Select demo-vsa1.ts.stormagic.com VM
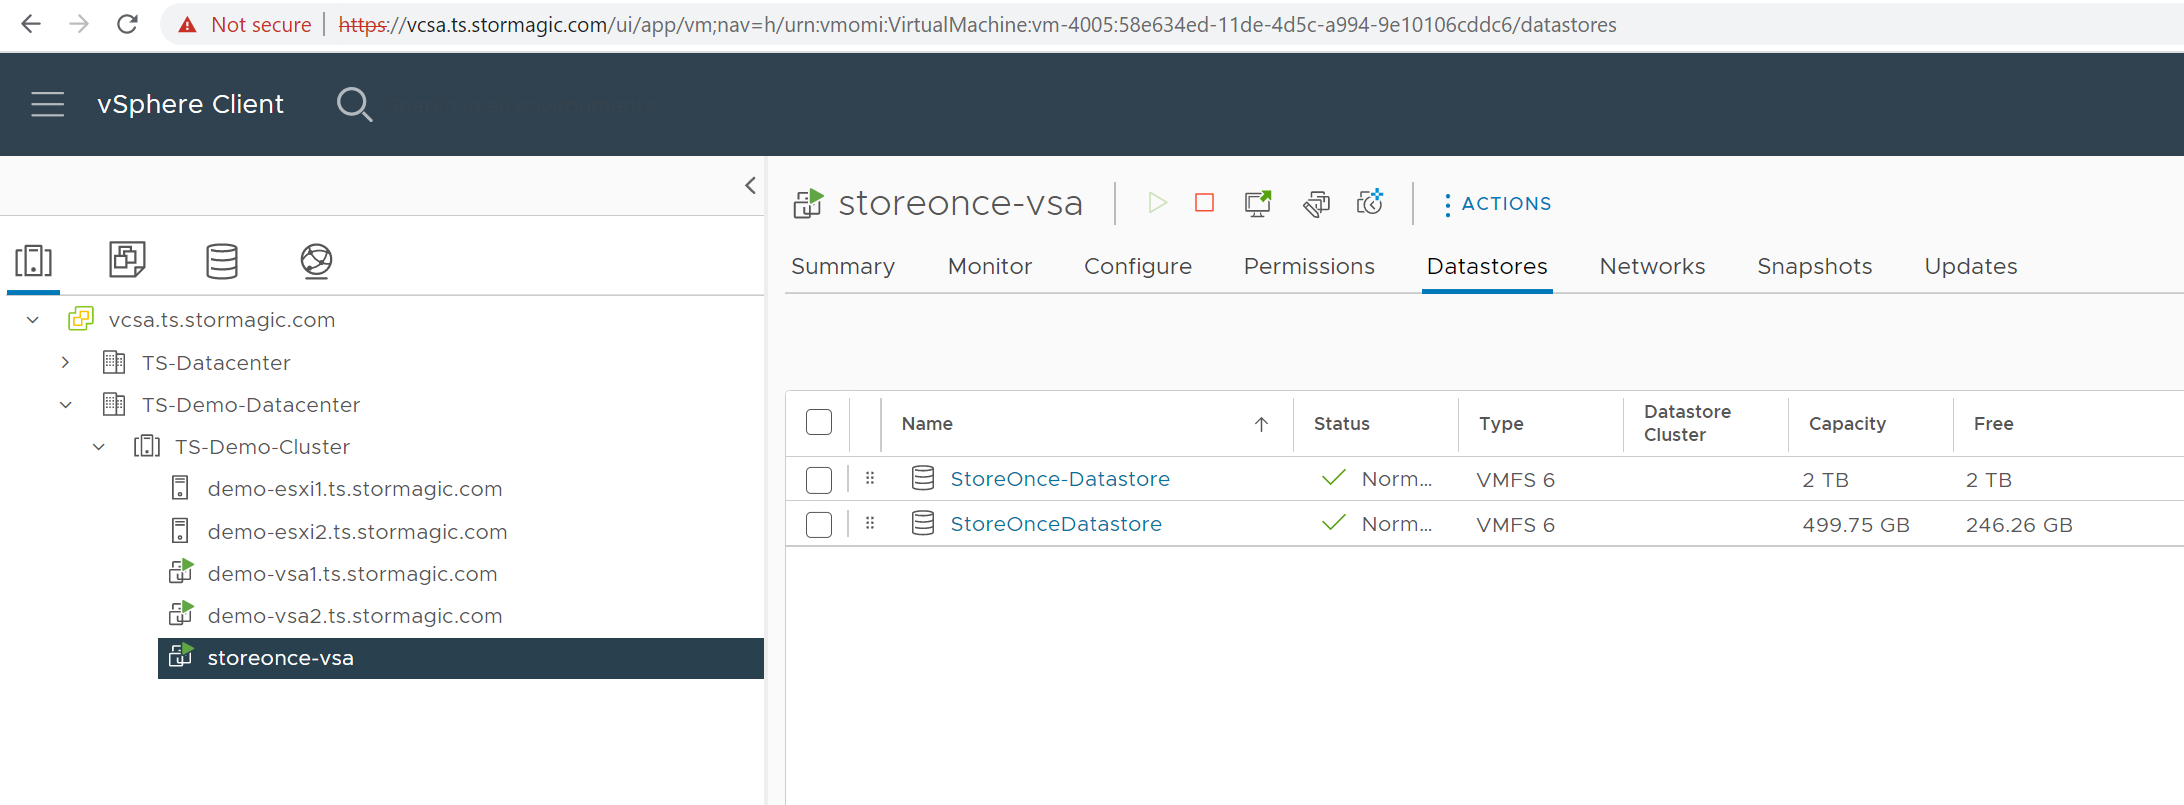 tap(352, 574)
